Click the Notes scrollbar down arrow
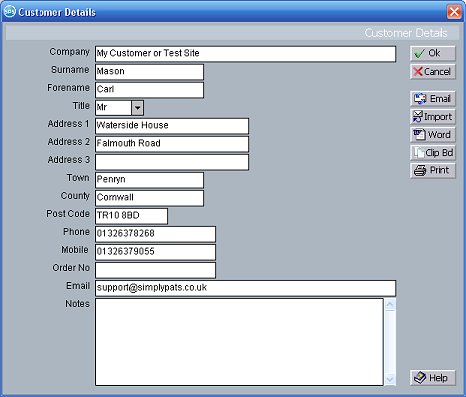 (390, 380)
